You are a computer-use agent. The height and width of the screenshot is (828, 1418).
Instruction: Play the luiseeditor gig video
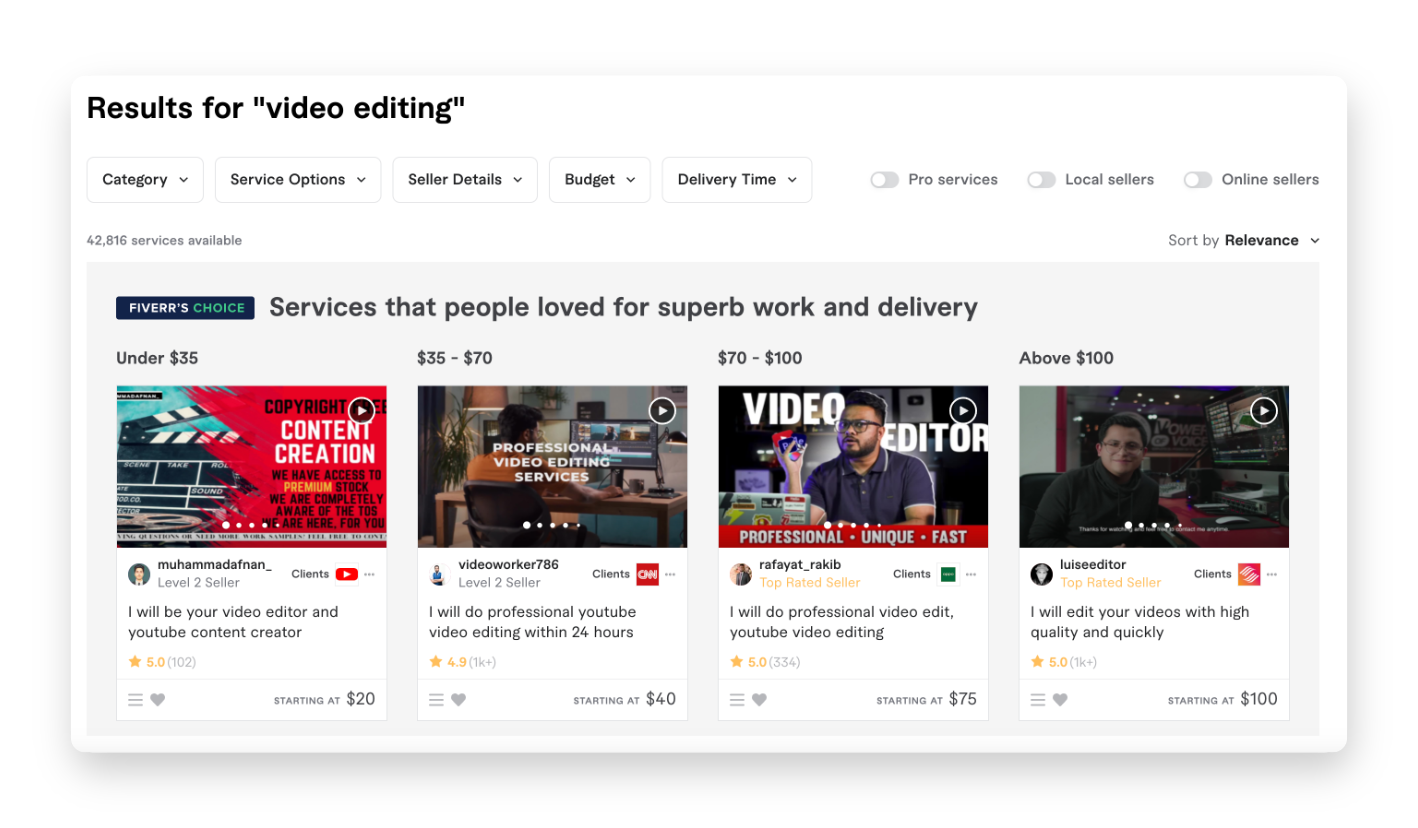[1264, 410]
